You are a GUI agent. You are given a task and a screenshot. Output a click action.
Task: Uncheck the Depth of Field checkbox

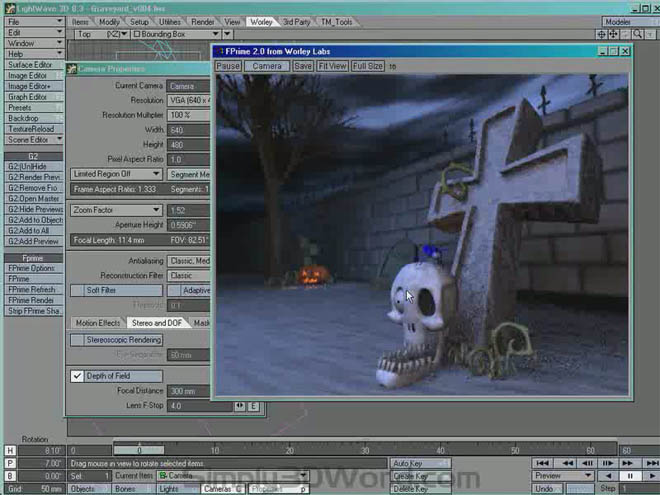click(x=77, y=376)
